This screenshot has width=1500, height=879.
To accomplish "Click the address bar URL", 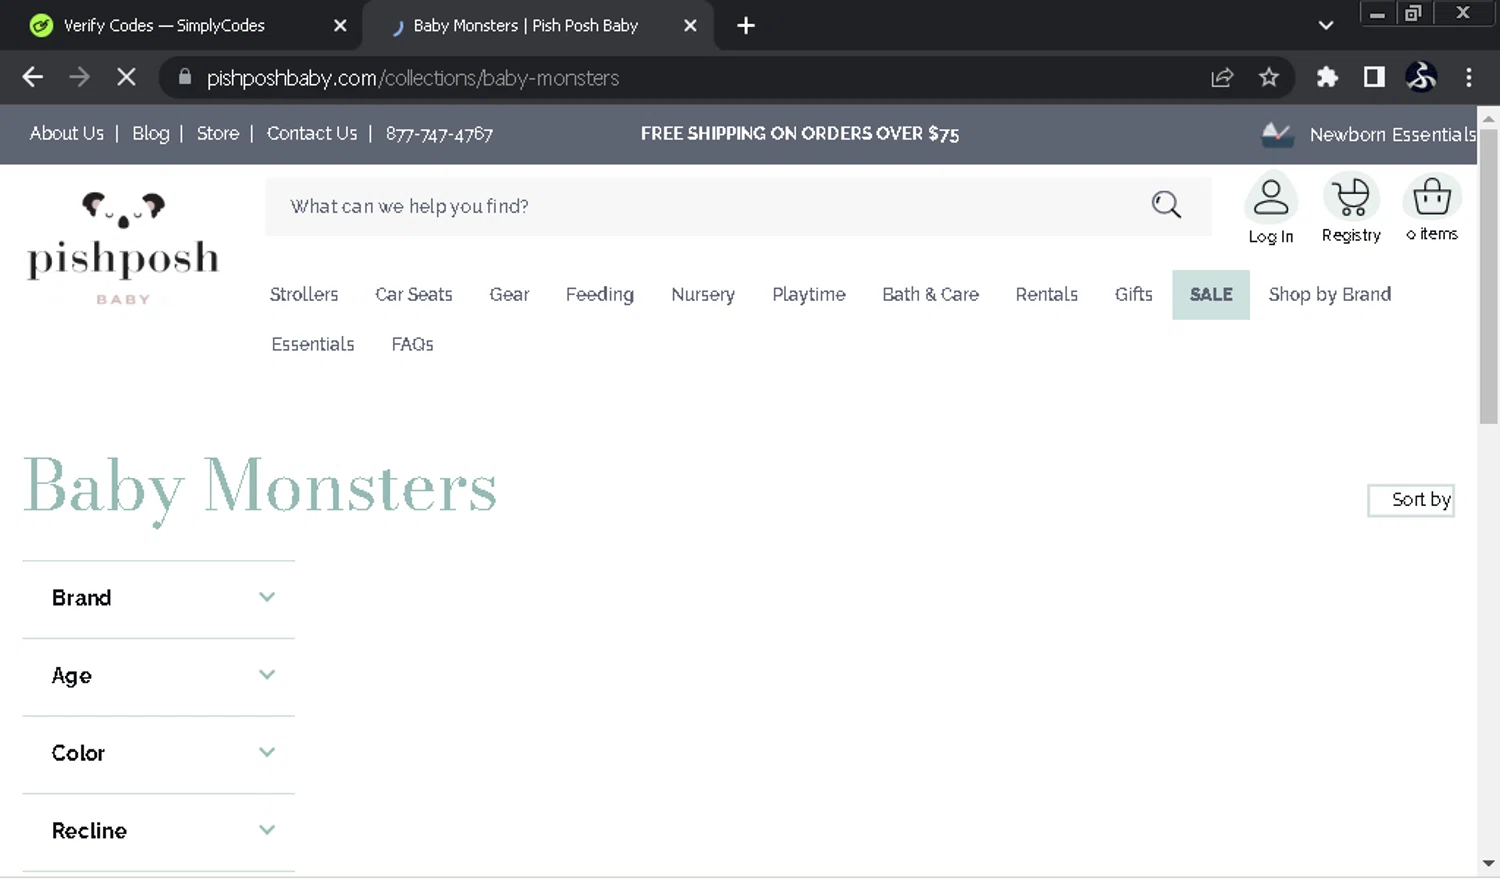I will click(x=413, y=78).
